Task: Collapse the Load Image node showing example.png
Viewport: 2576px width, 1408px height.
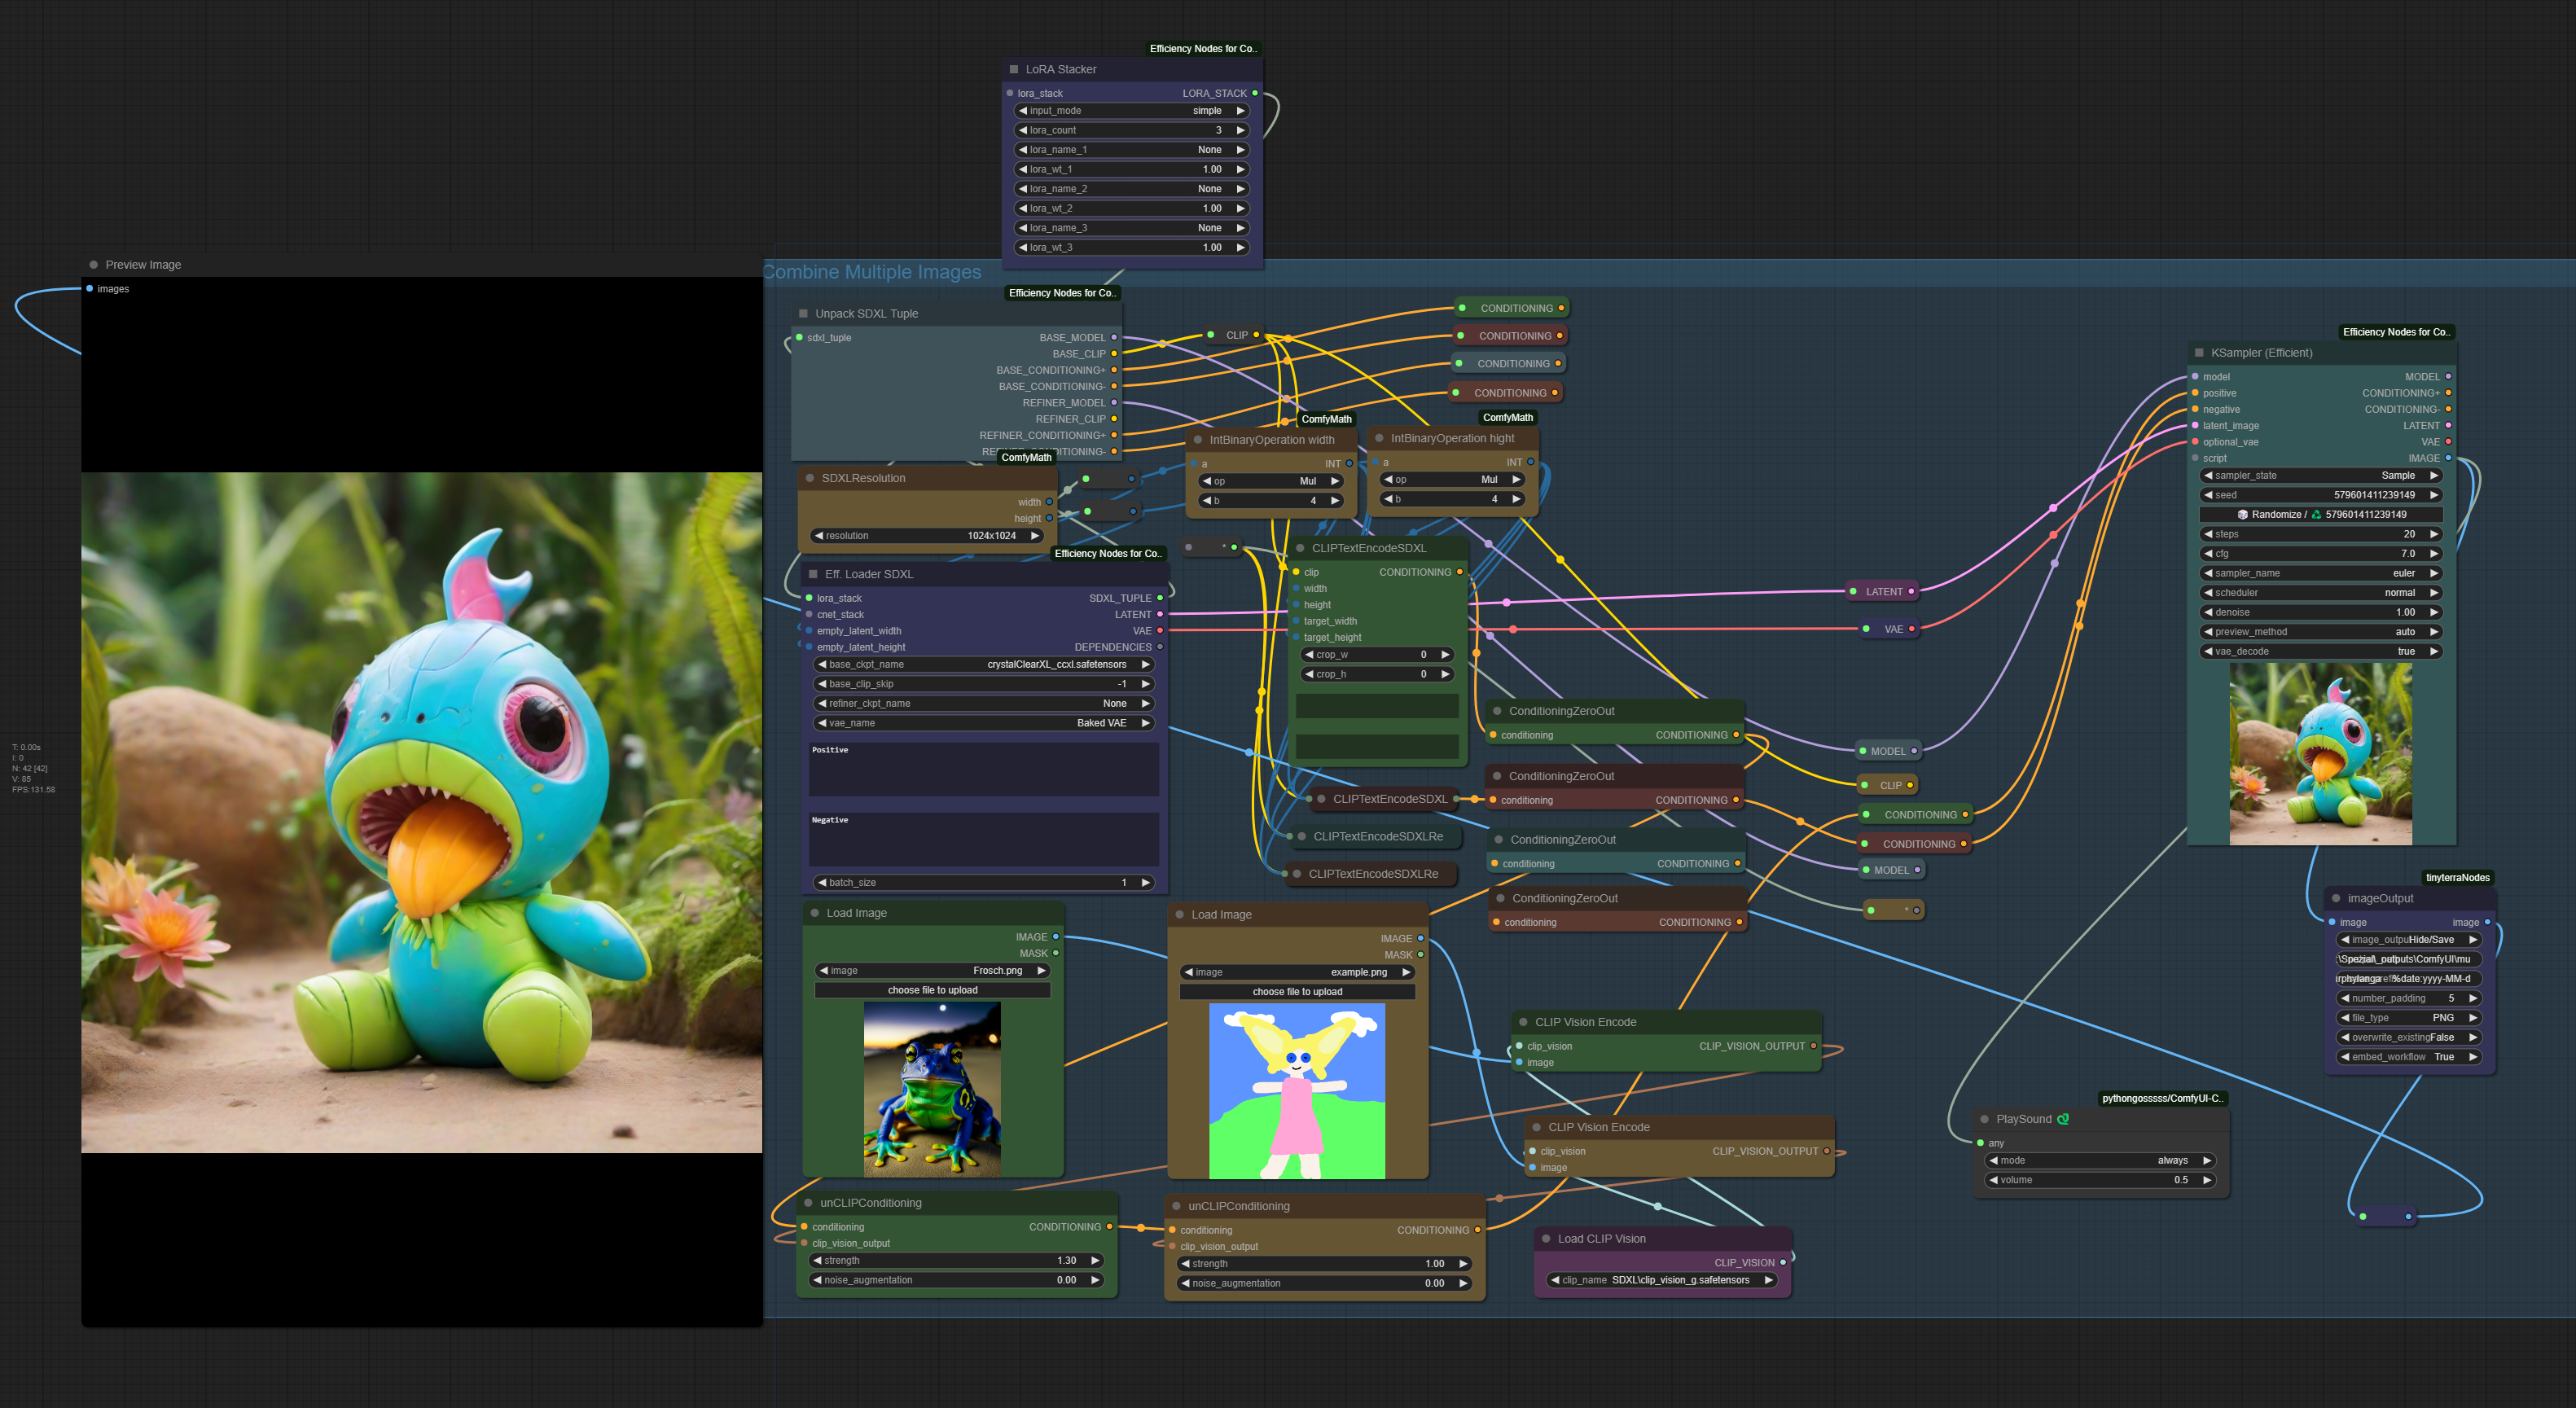Action: (x=1180, y=915)
